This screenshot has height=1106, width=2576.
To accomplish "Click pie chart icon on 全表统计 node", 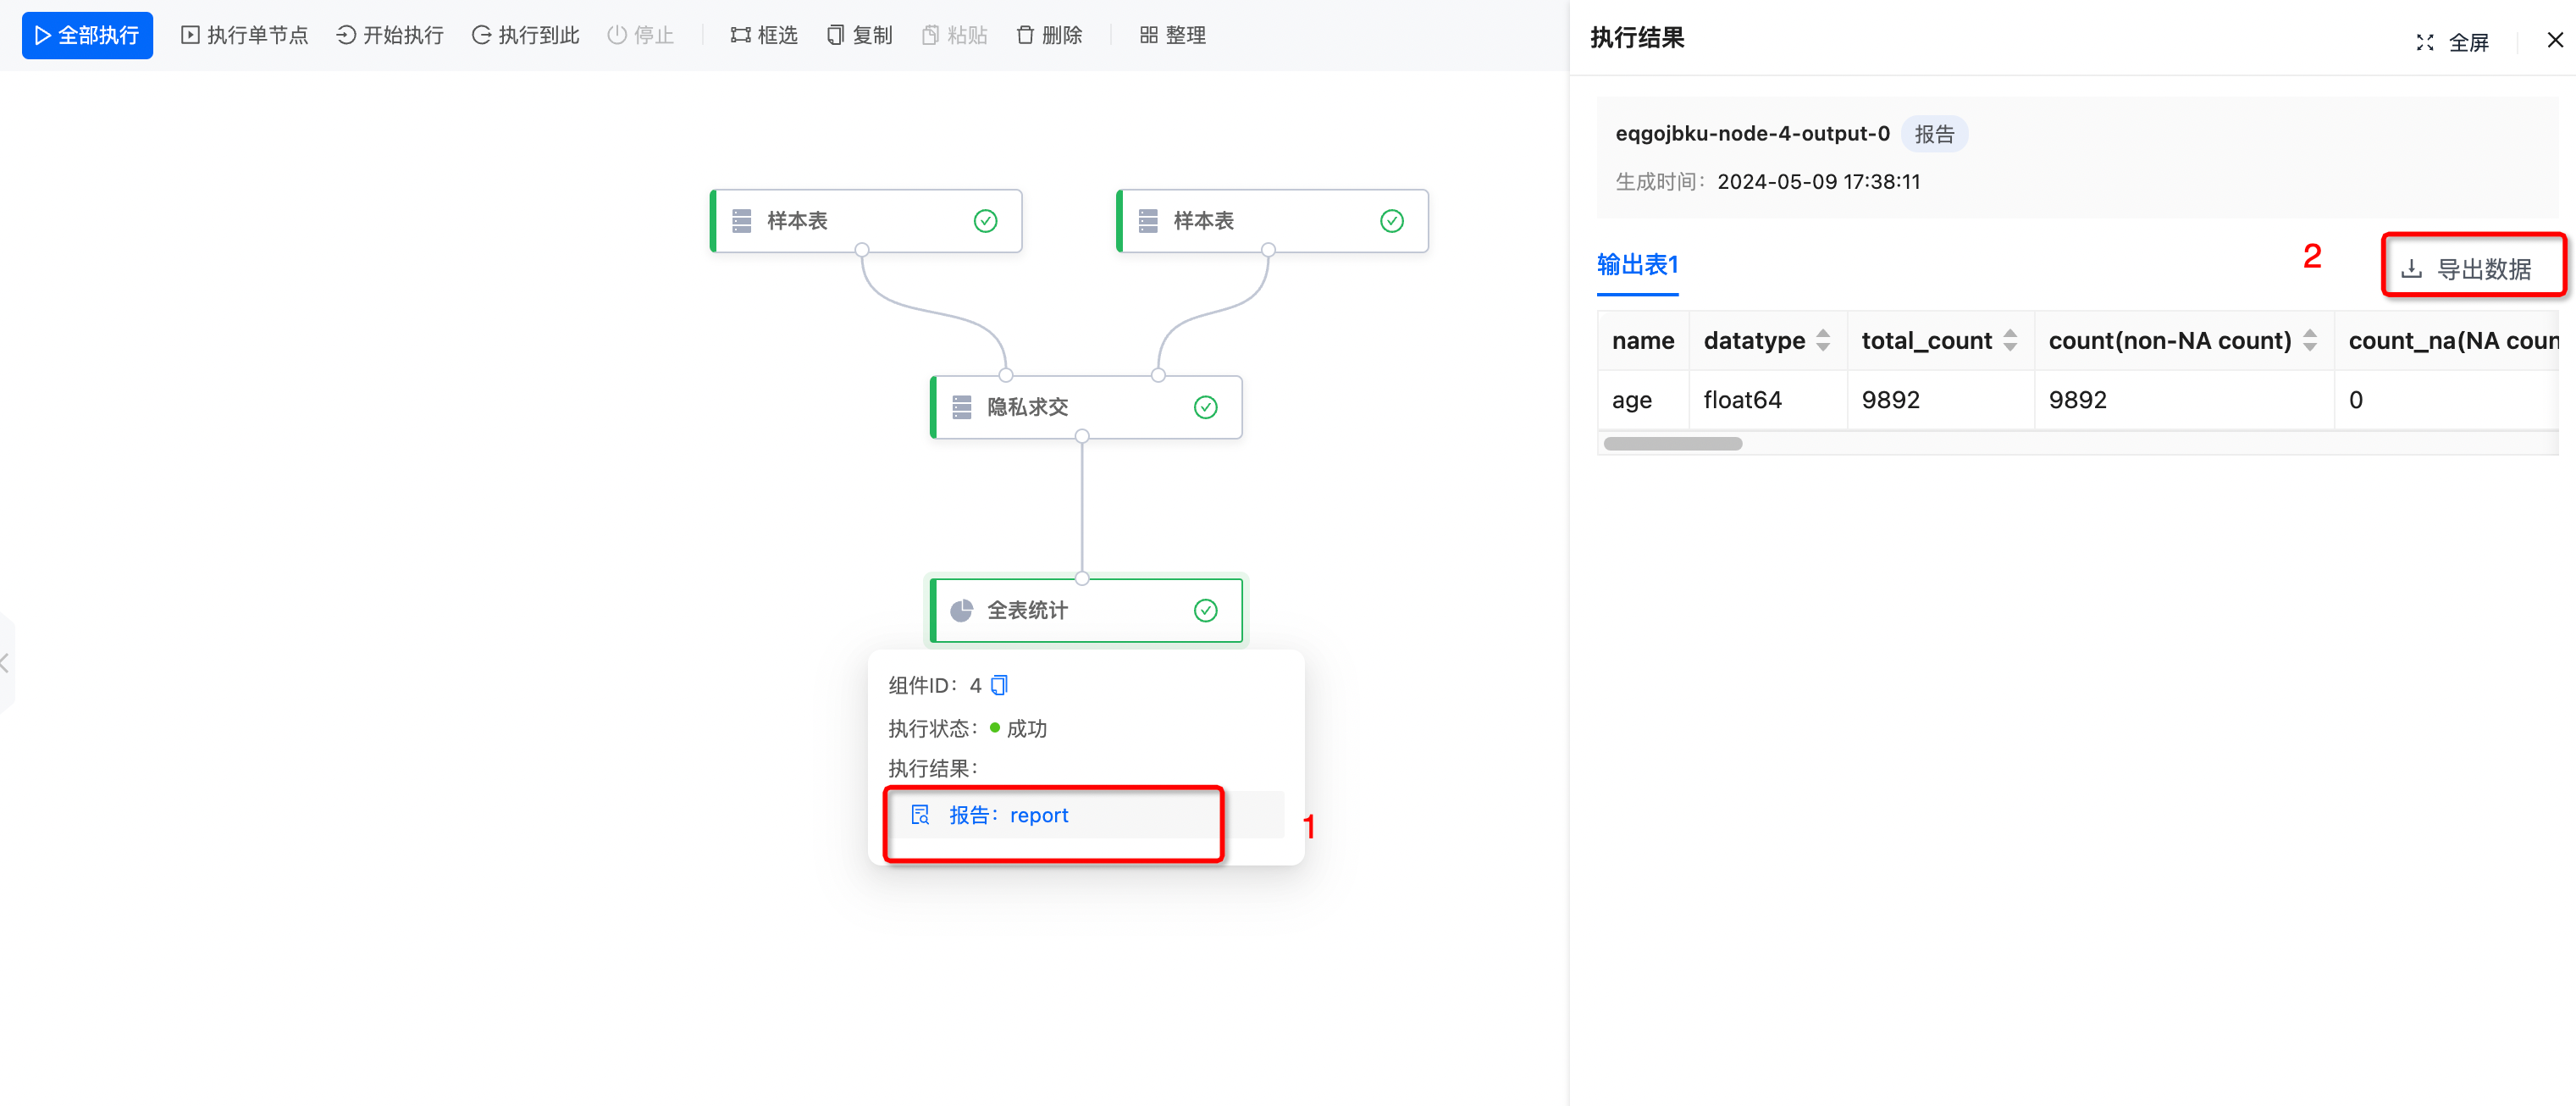I will (x=962, y=610).
